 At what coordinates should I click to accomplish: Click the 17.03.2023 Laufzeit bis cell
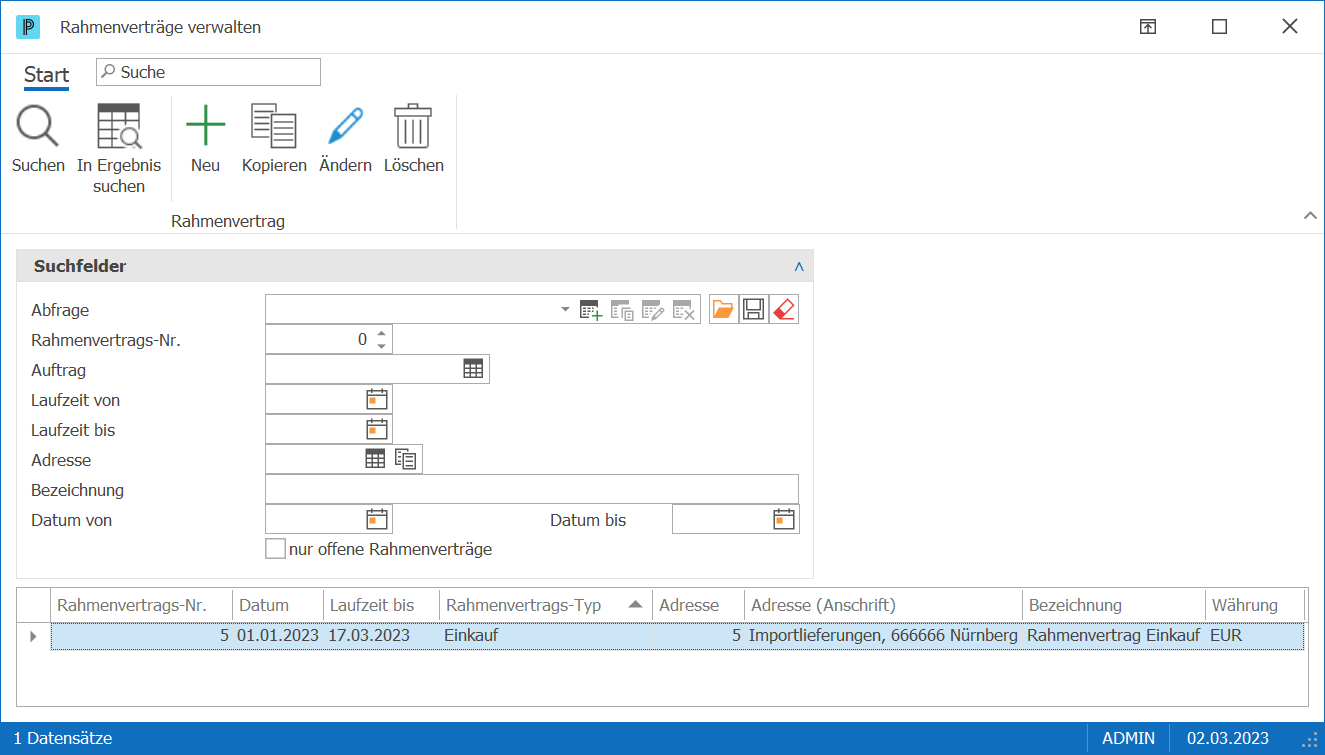pos(381,636)
